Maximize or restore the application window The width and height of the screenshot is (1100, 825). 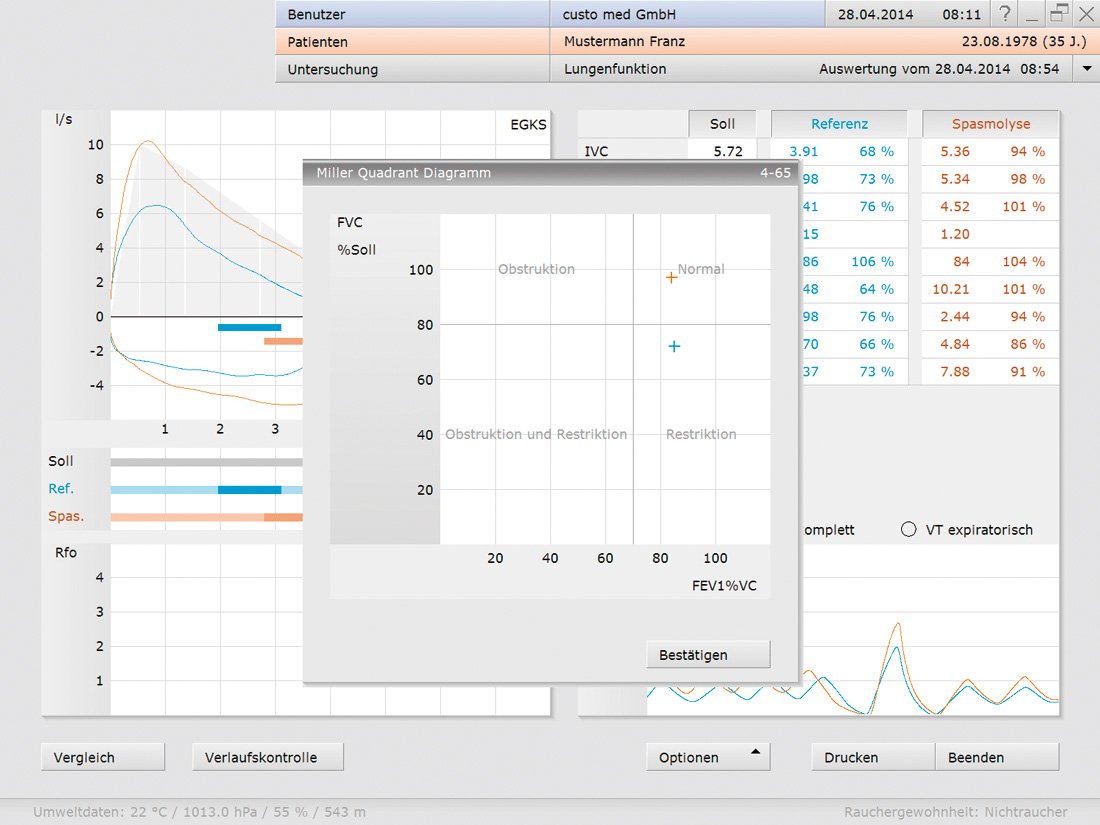(1059, 15)
